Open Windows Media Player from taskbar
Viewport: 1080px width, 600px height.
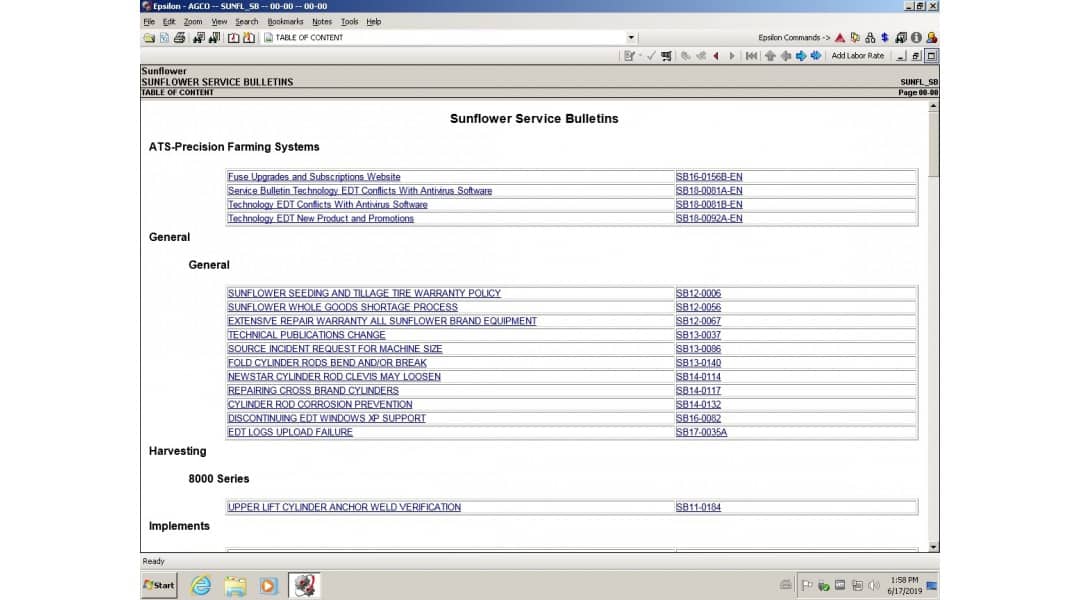[x=269, y=586]
